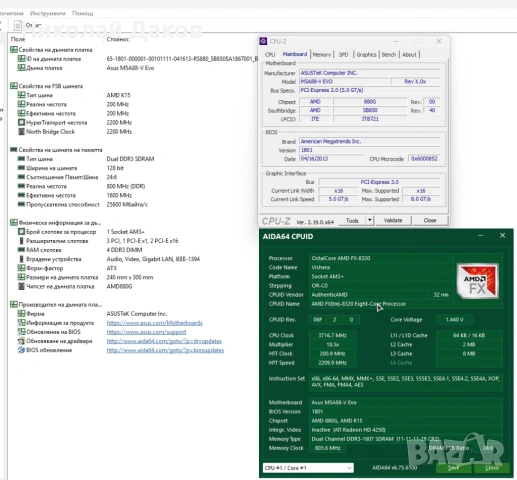Click the '240 mm x 300 mm' value
Screen dimensions: 517x480
pos(130,277)
